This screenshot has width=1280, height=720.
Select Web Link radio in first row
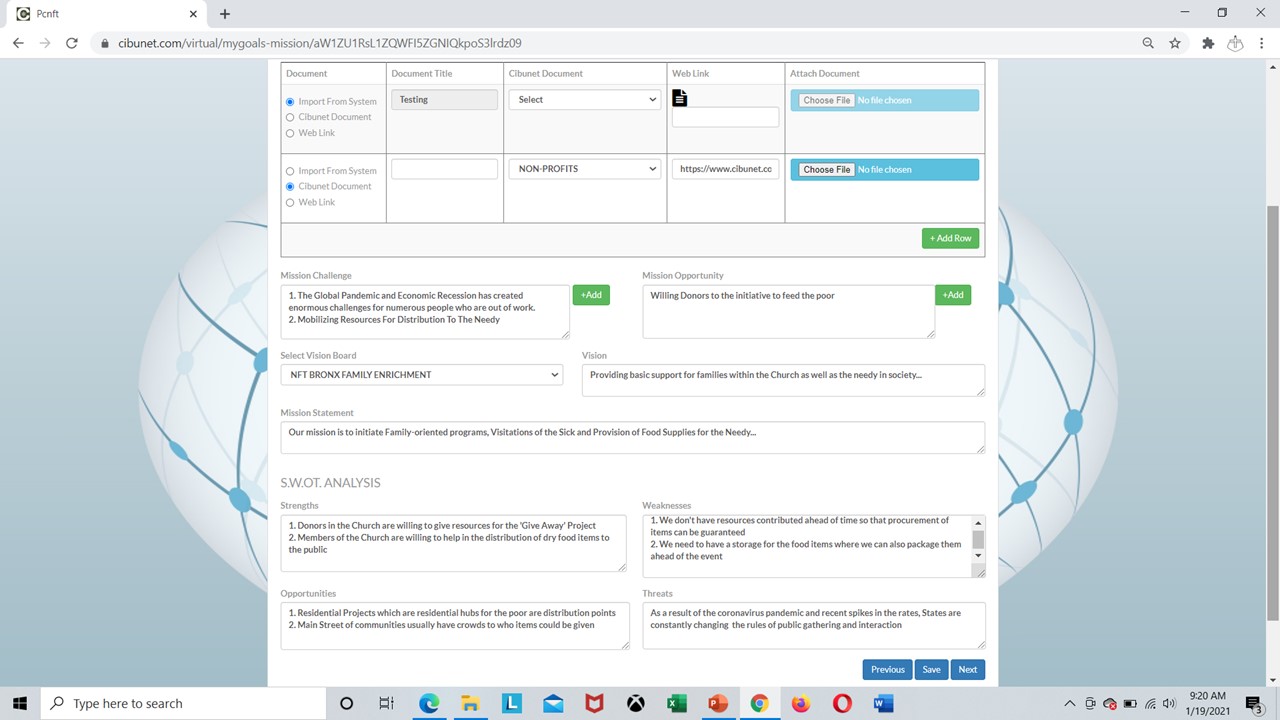[290, 133]
